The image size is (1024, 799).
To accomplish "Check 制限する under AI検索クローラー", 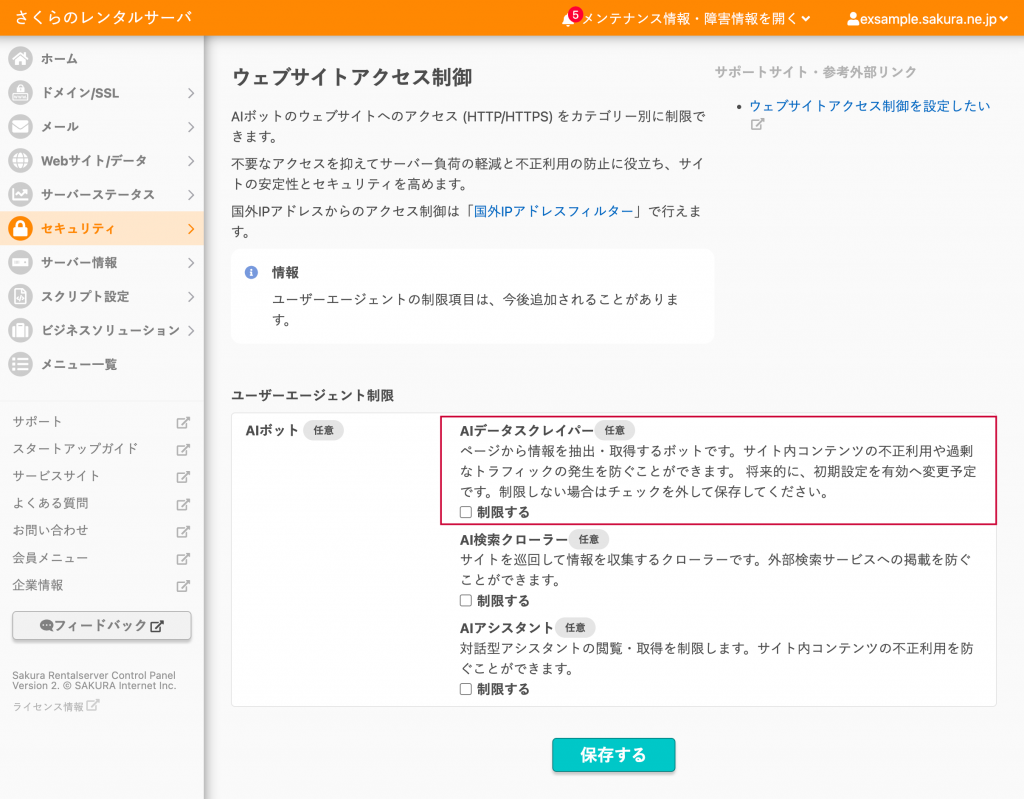I will [465, 601].
